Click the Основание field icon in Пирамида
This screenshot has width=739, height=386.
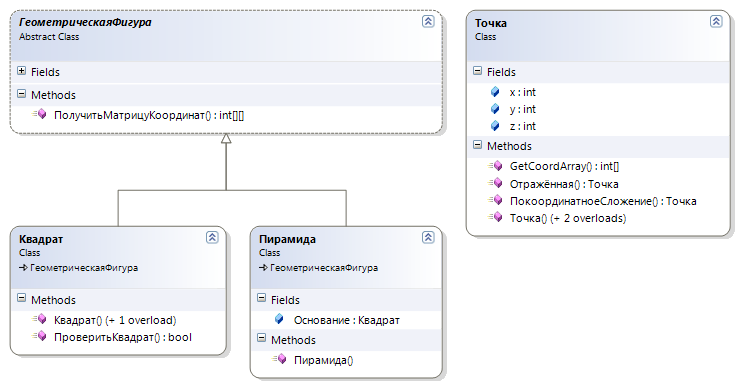pos(279,320)
